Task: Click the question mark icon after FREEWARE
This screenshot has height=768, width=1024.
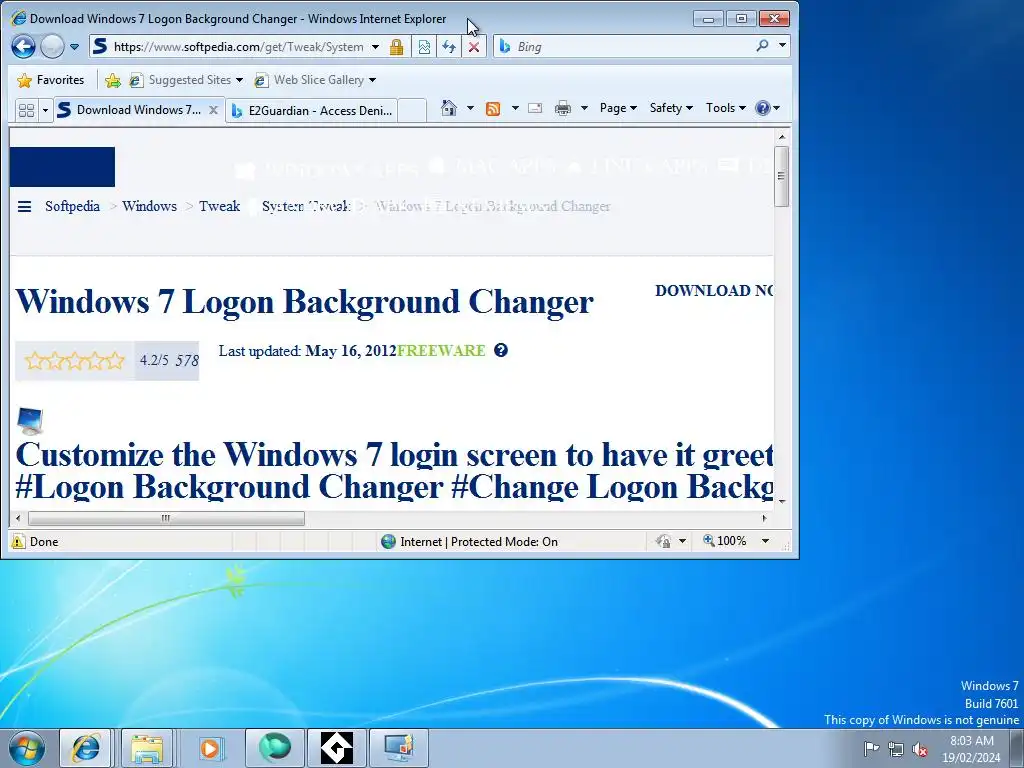Action: pos(501,350)
